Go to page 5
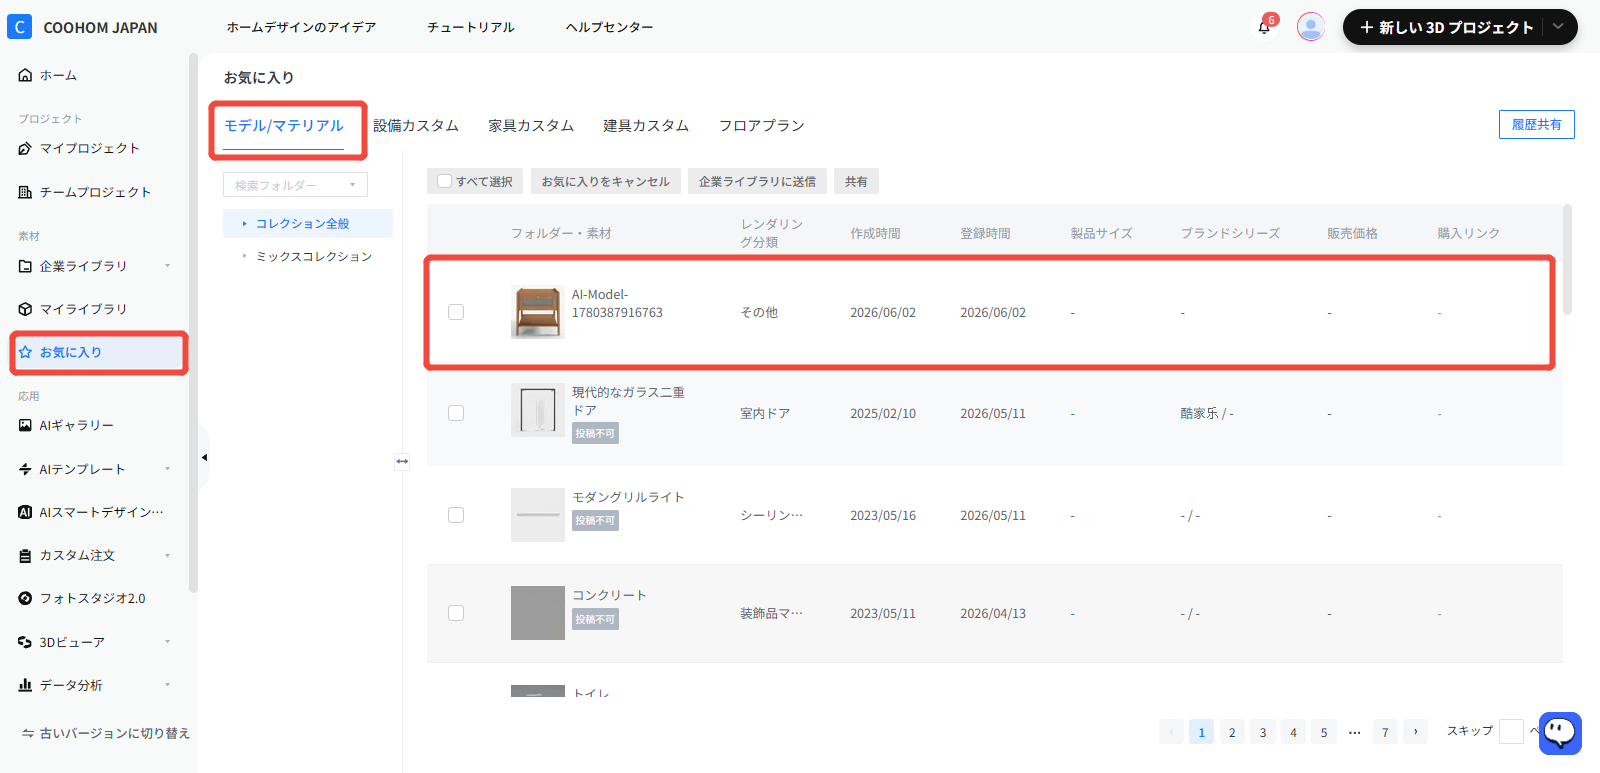The height and width of the screenshot is (773, 1600). 1324,732
